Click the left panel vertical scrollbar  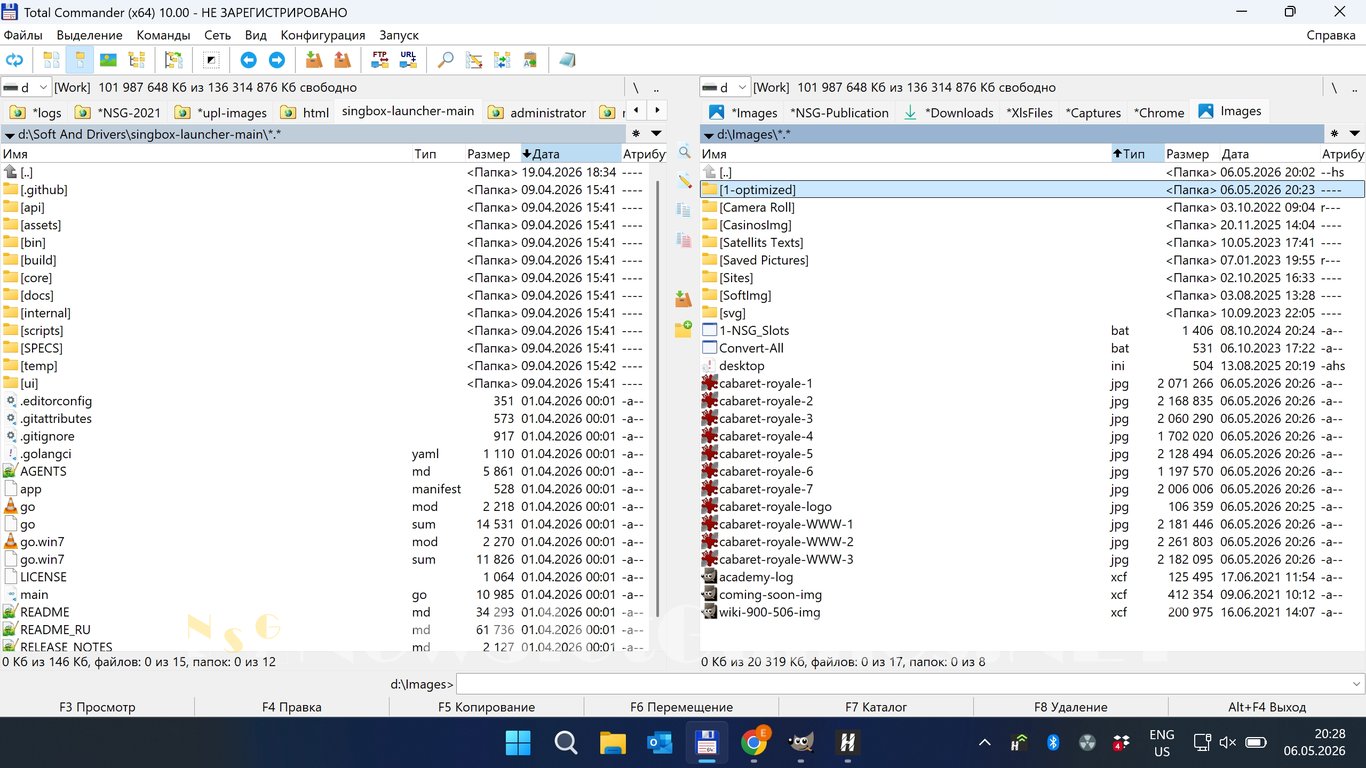point(658,400)
